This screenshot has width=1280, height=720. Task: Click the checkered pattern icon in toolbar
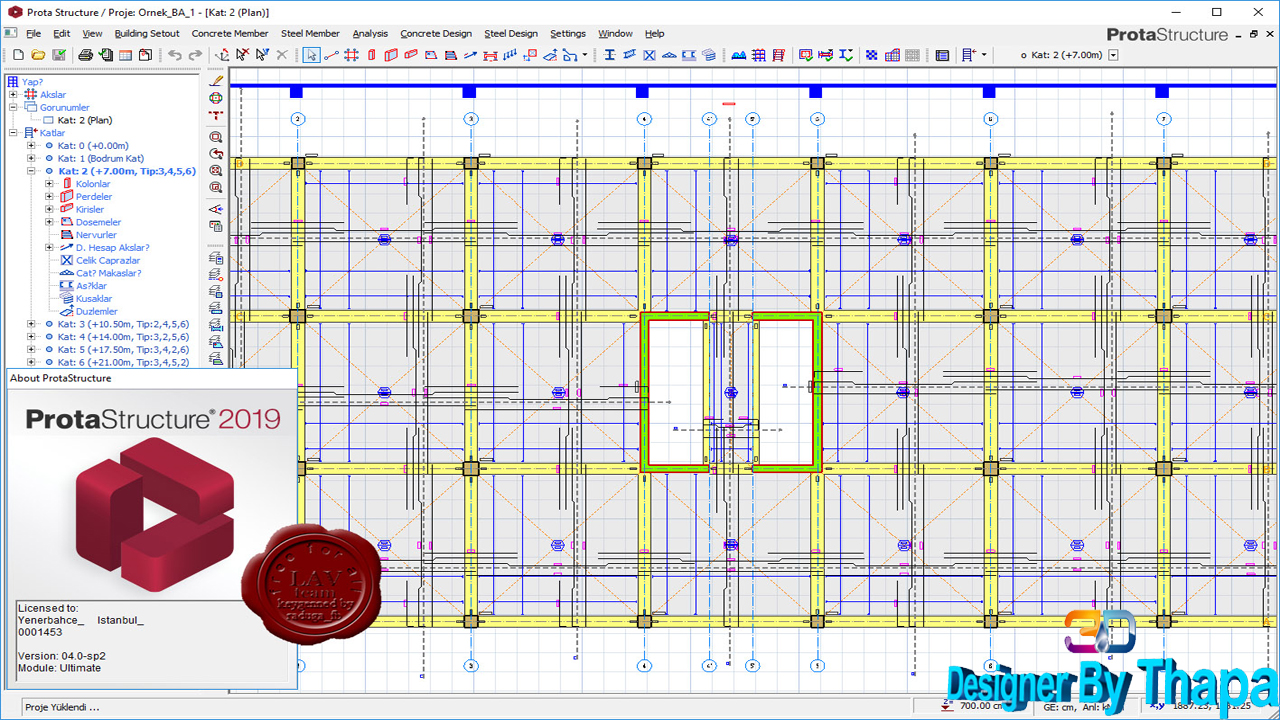tap(871, 55)
